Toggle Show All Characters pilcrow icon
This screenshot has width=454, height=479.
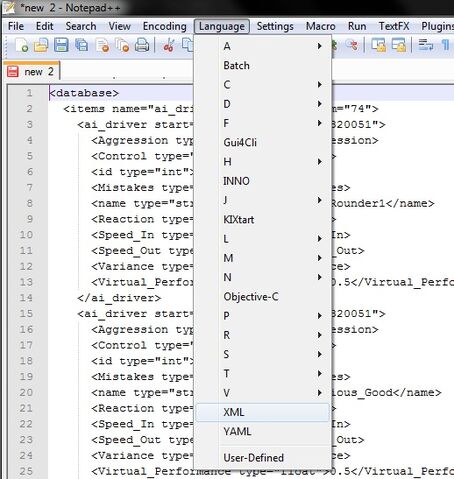[x=446, y=45]
